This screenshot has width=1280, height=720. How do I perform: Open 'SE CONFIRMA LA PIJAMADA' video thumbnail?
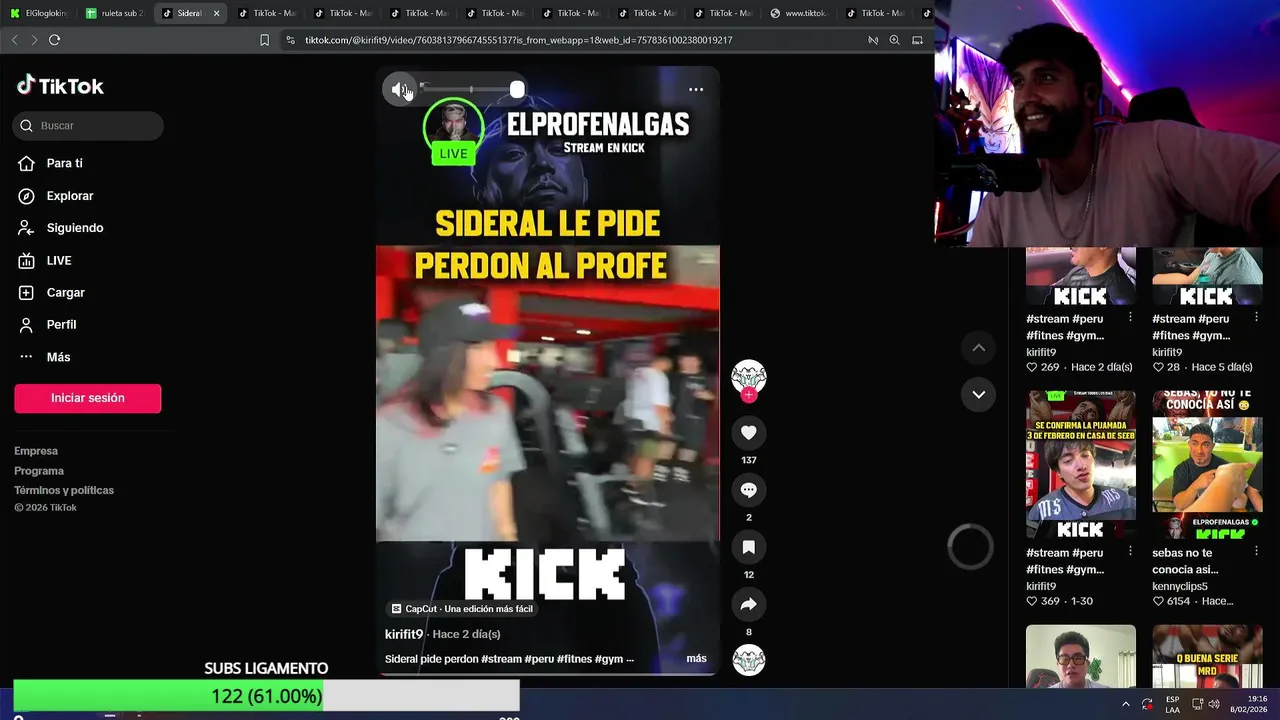[x=1081, y=465]
